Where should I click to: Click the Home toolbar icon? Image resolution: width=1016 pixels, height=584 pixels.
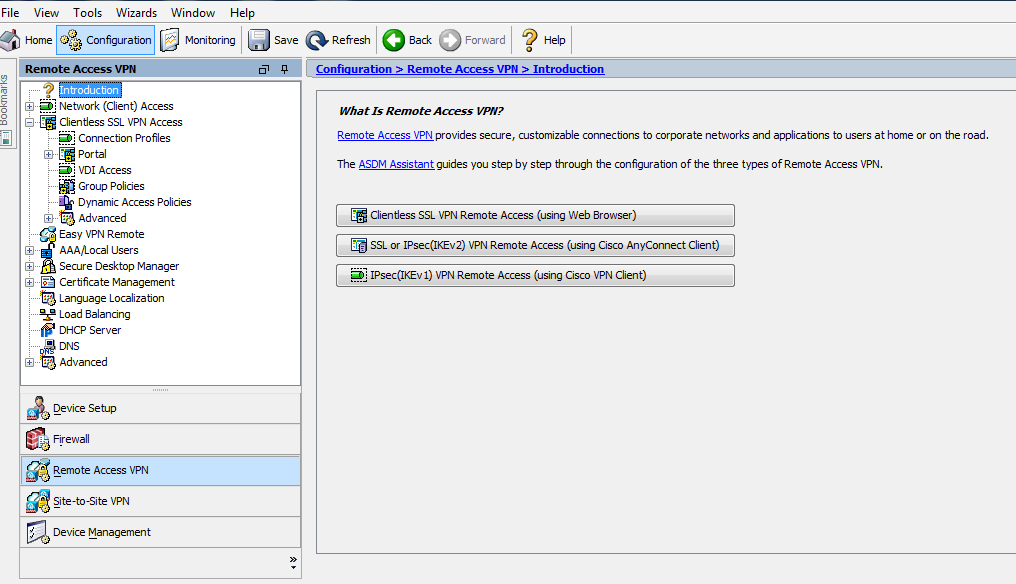pyautogui.click(x=11, y=40)
